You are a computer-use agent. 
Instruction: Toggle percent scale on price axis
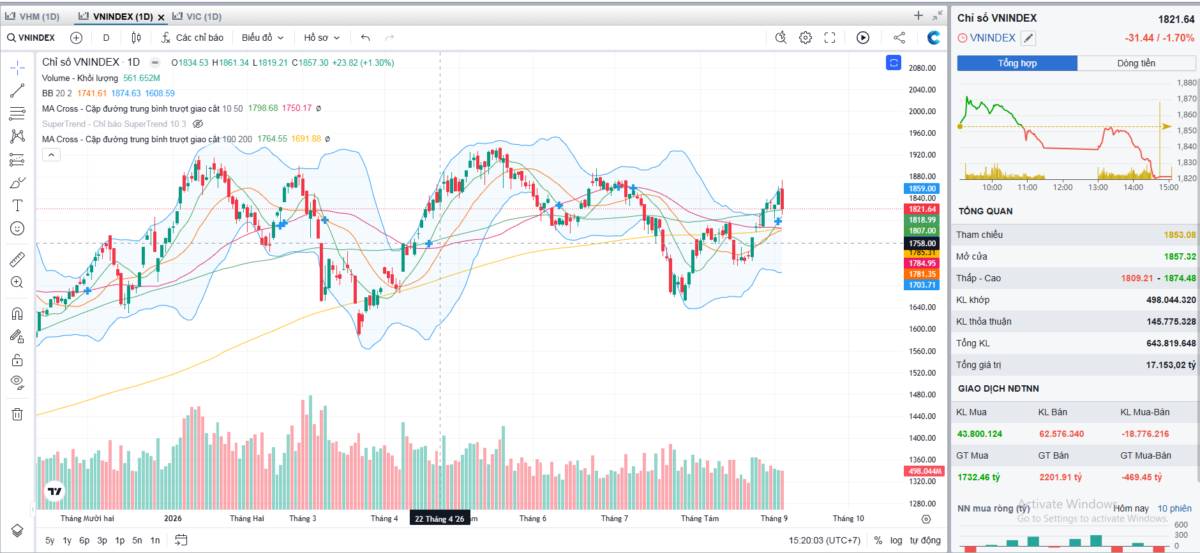(x=878, y=540)
